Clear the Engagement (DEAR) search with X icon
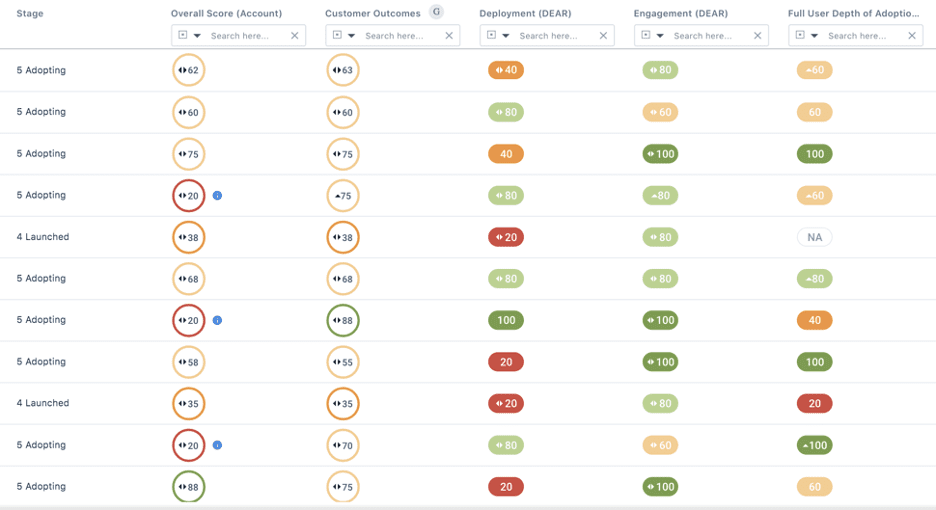Screen dimensions: 936x510 [758, 36]
